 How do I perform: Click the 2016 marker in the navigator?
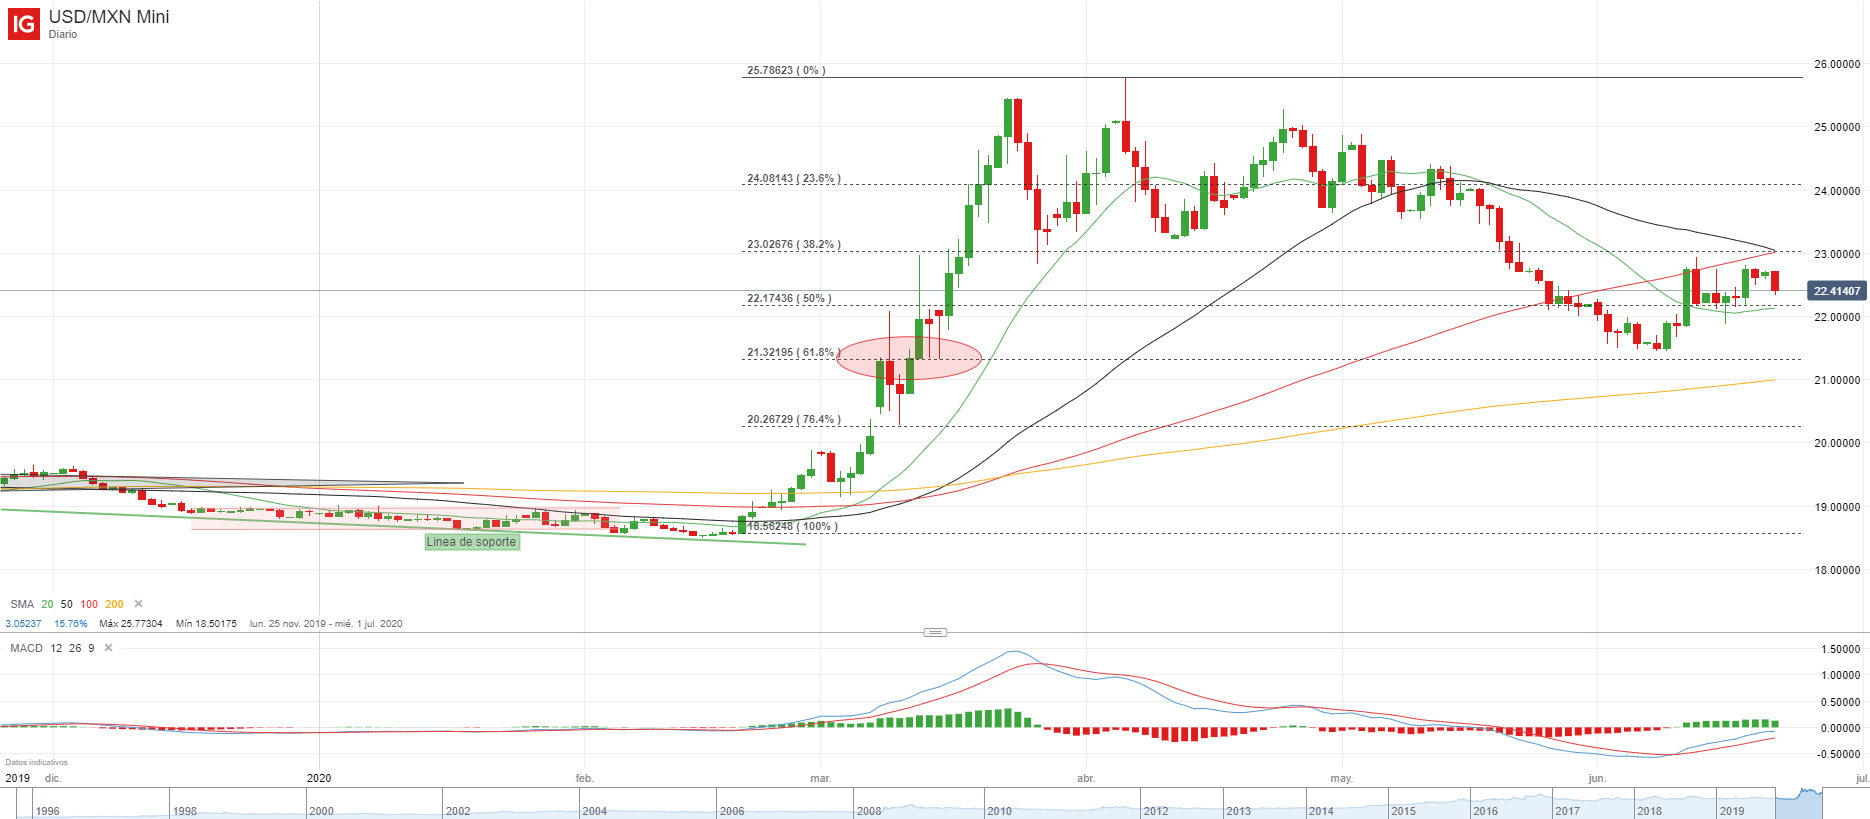coord(1485,811)
